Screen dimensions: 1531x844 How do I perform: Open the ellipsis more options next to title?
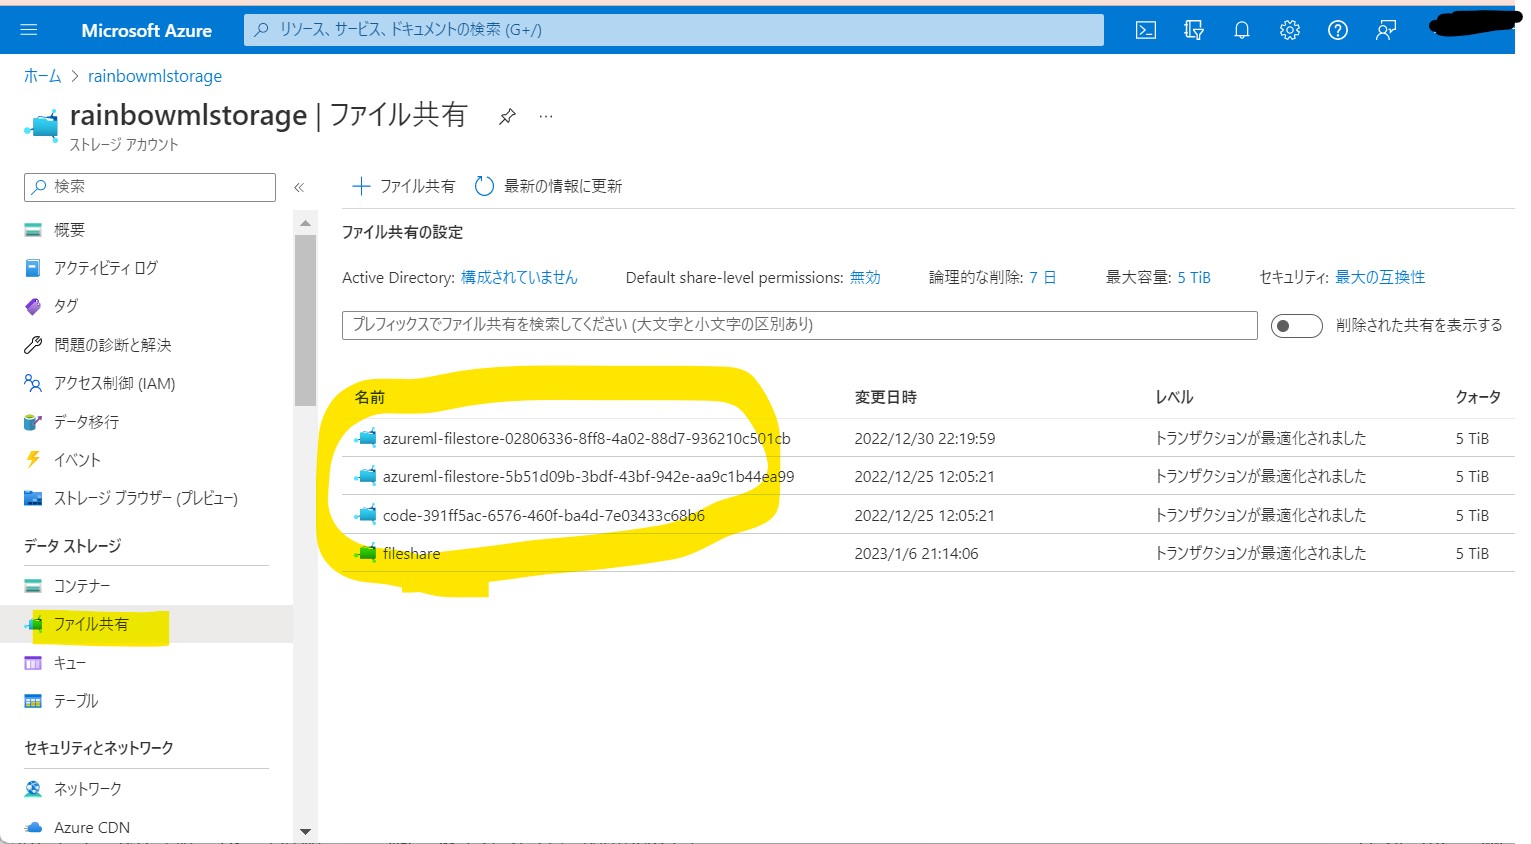546,116
